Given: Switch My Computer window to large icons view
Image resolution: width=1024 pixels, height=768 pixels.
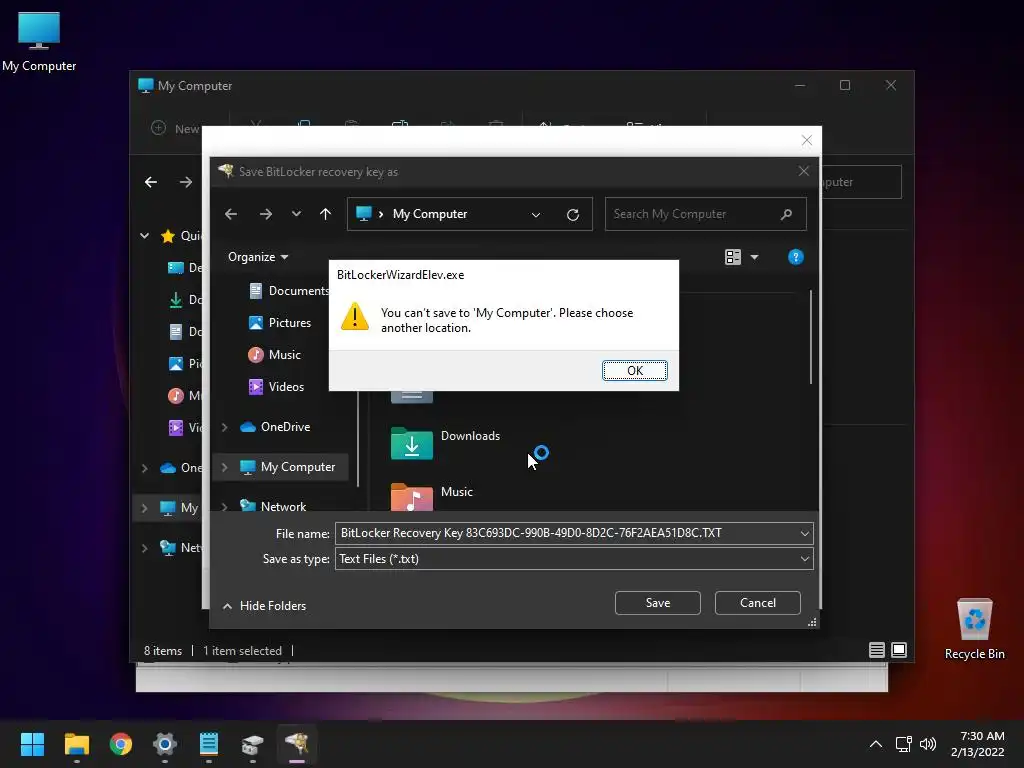Looking at the screenshot, I should [x=899, y=650].
